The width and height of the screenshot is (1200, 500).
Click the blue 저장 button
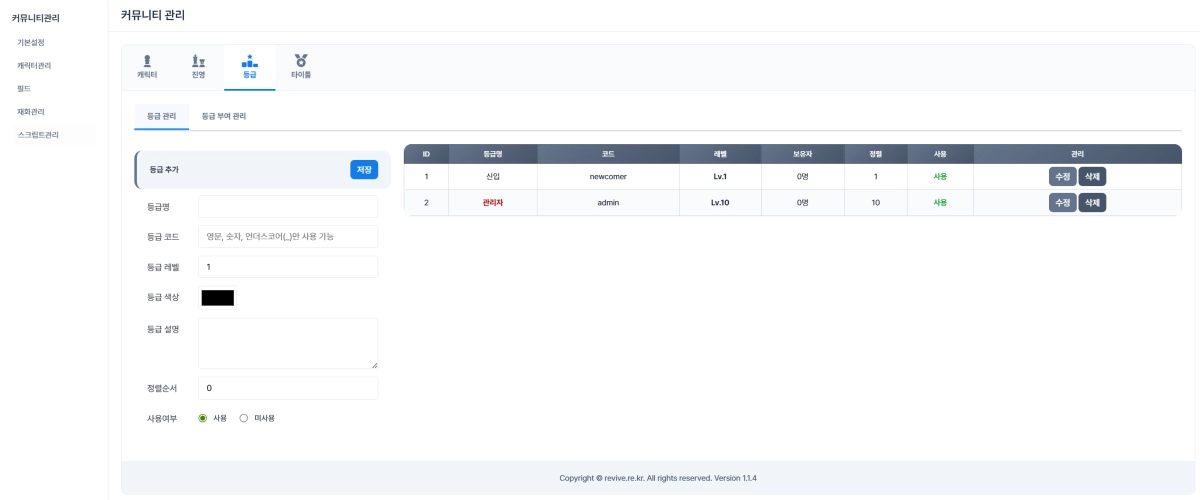364,170
